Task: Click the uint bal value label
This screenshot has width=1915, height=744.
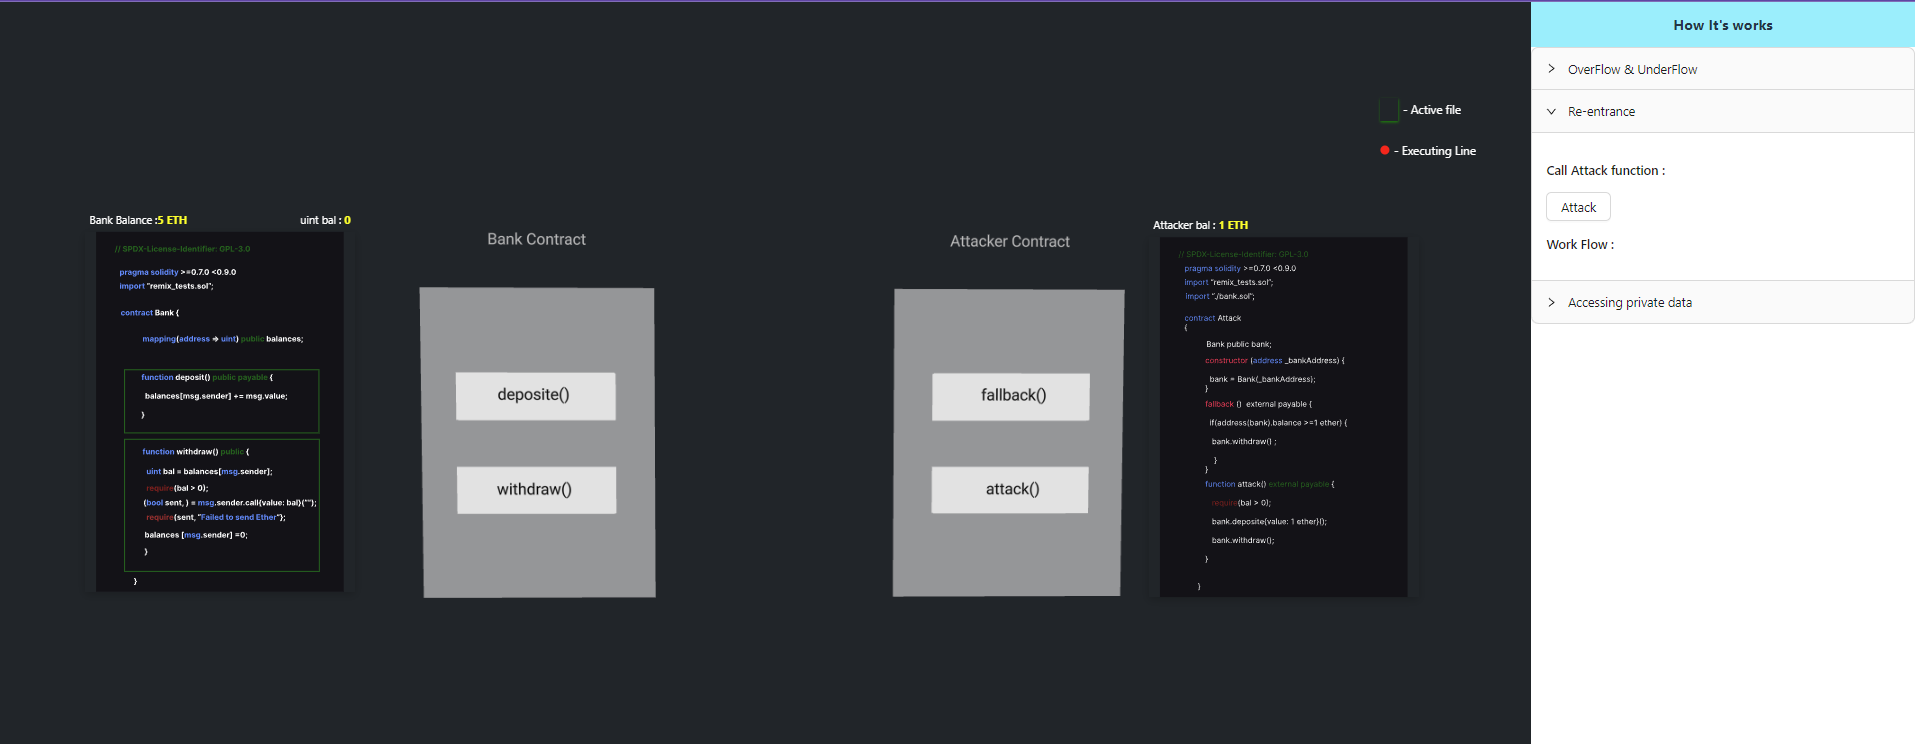Action: 325,220
